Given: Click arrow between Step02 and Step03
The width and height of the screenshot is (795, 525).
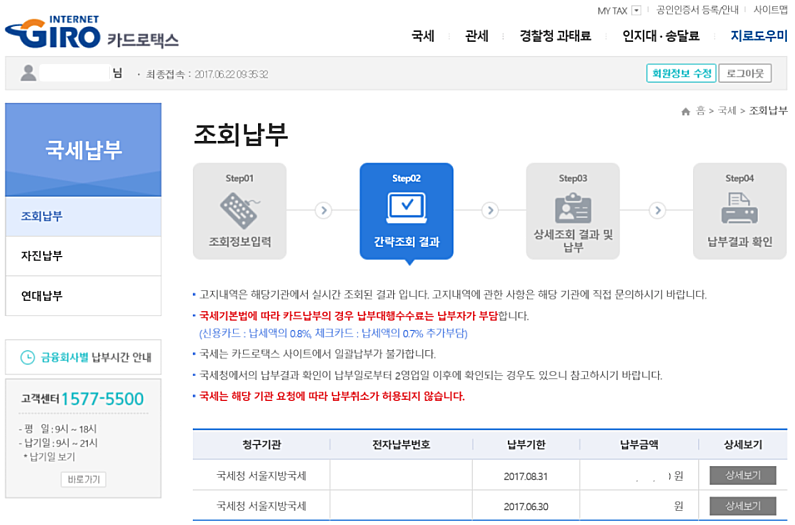Looking at the screenshot, I should pyautogui.click(x=490, y=210).
